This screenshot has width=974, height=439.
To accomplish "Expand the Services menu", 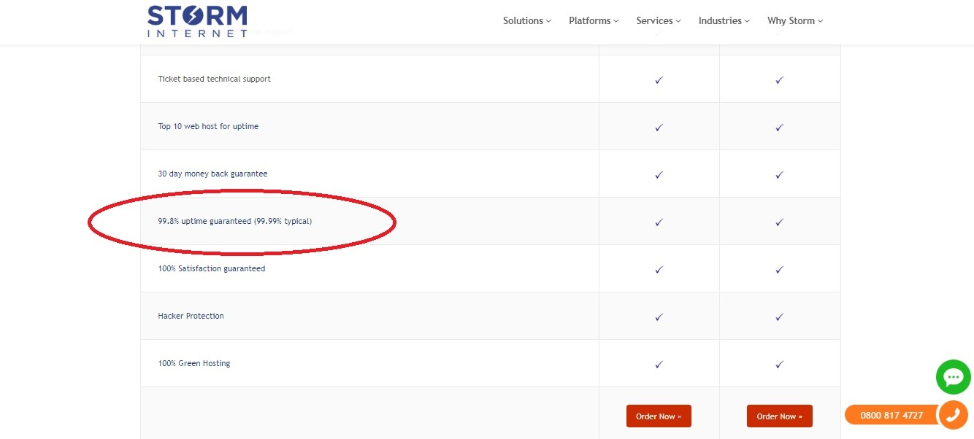I will 658,20.
